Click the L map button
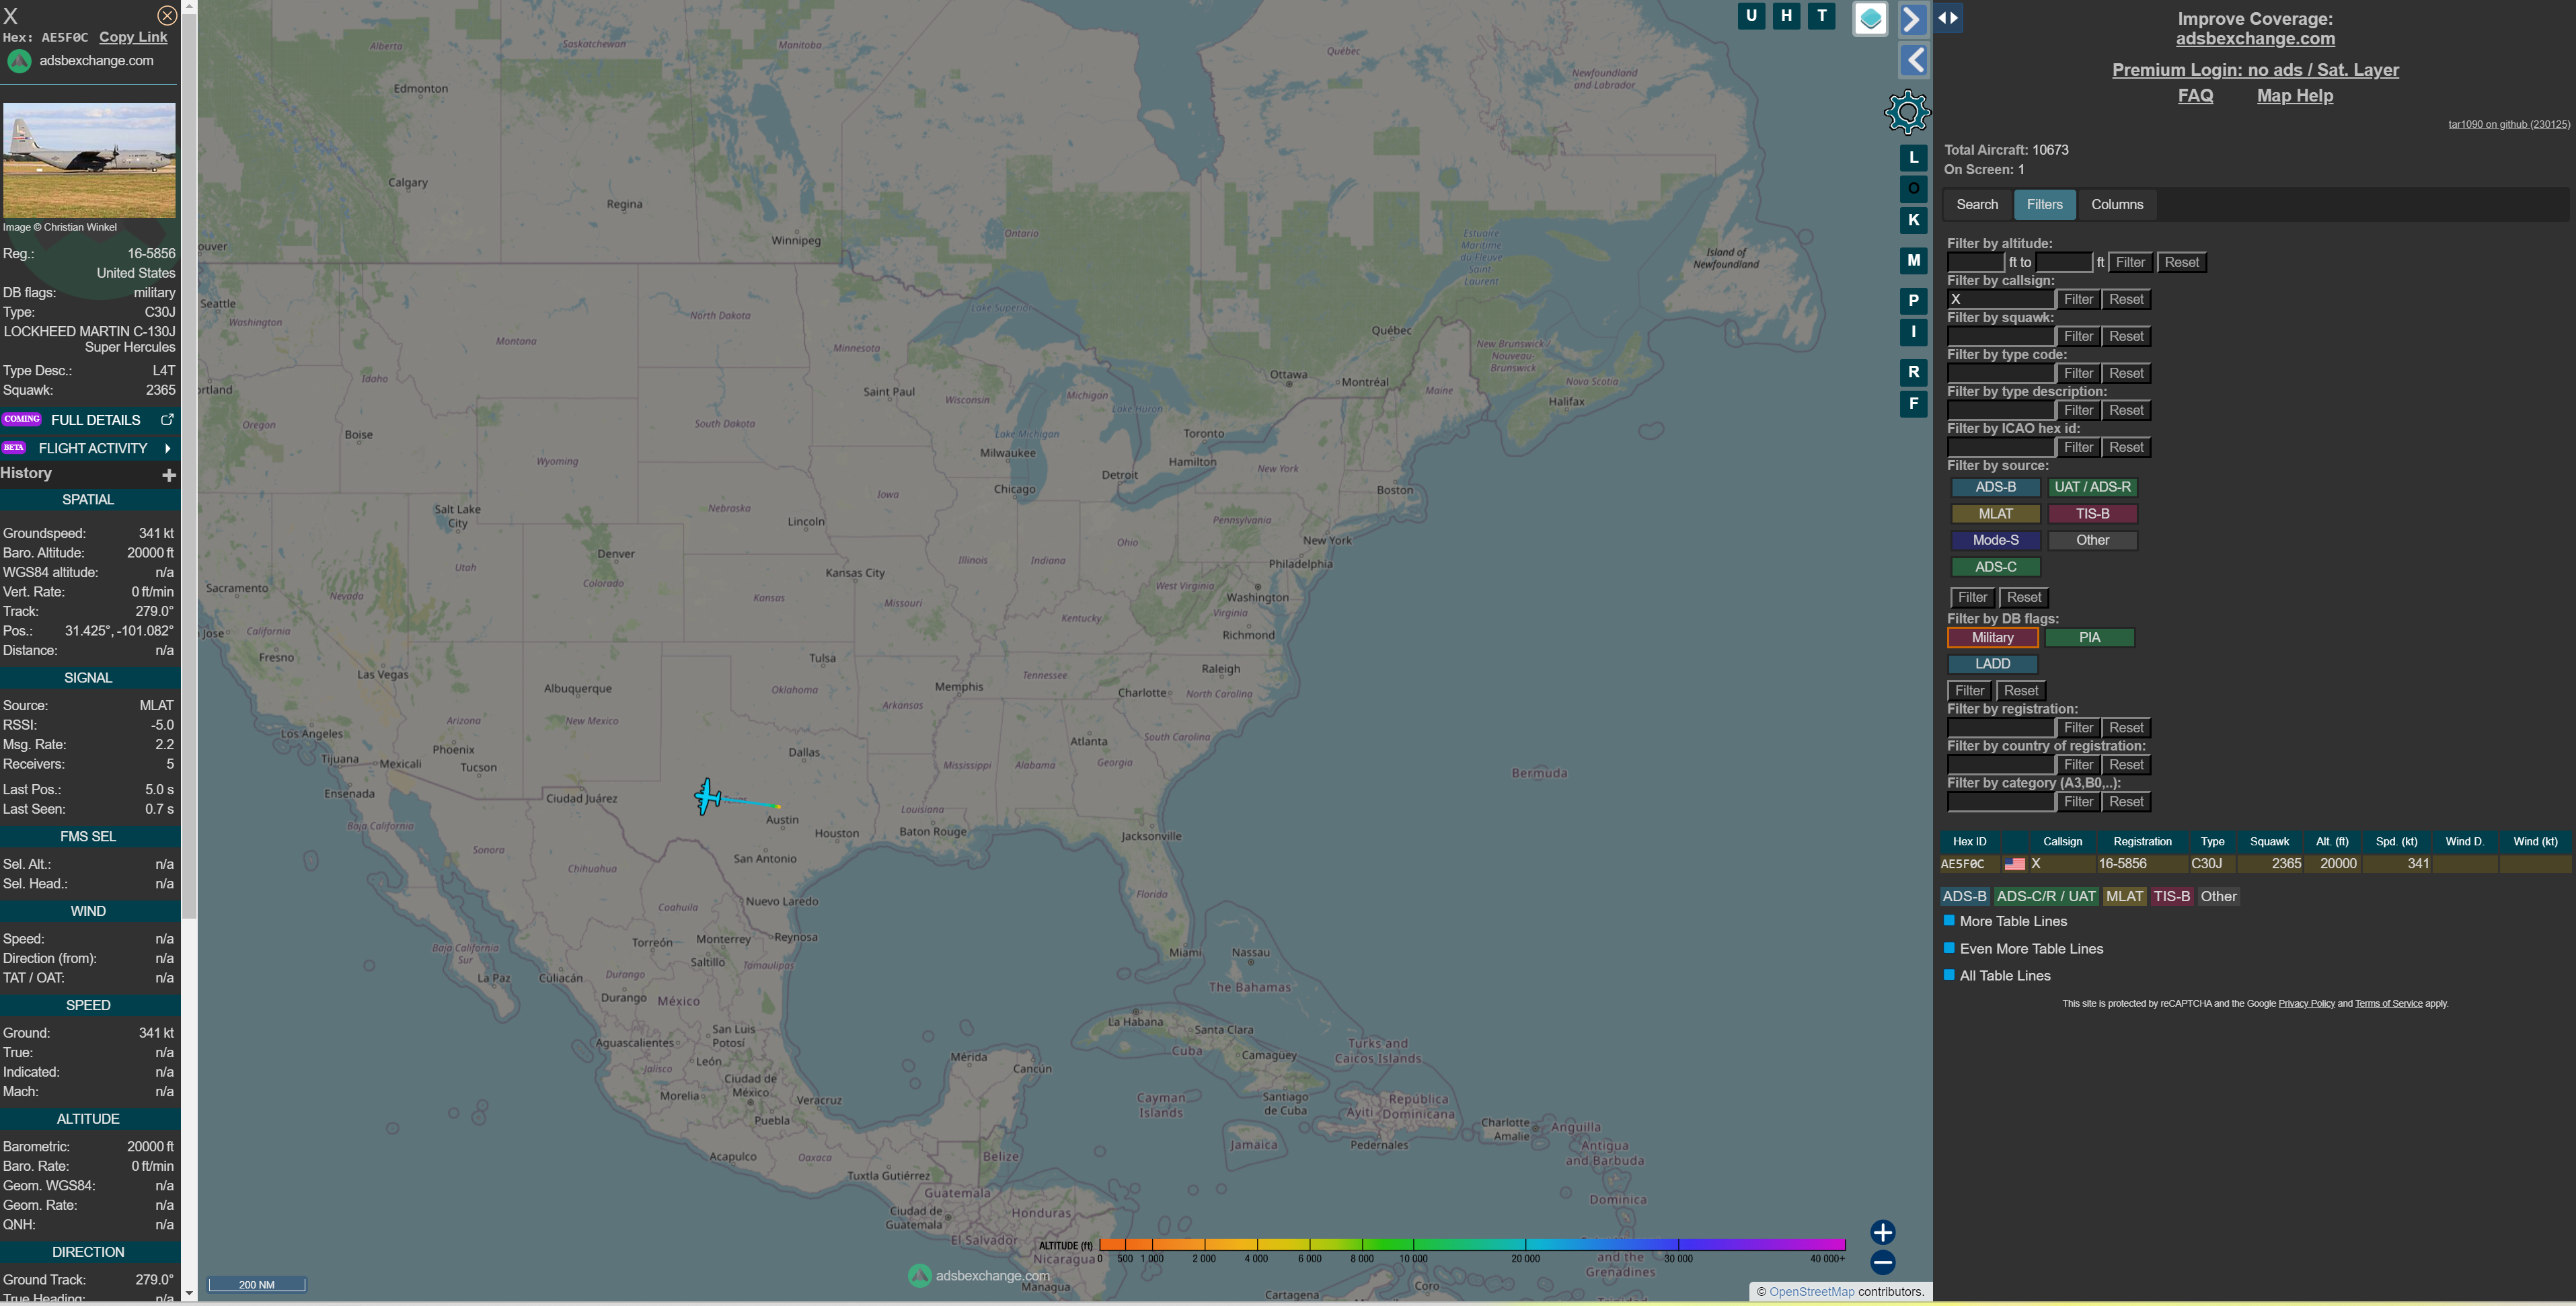 click(x=1913, y=158)
